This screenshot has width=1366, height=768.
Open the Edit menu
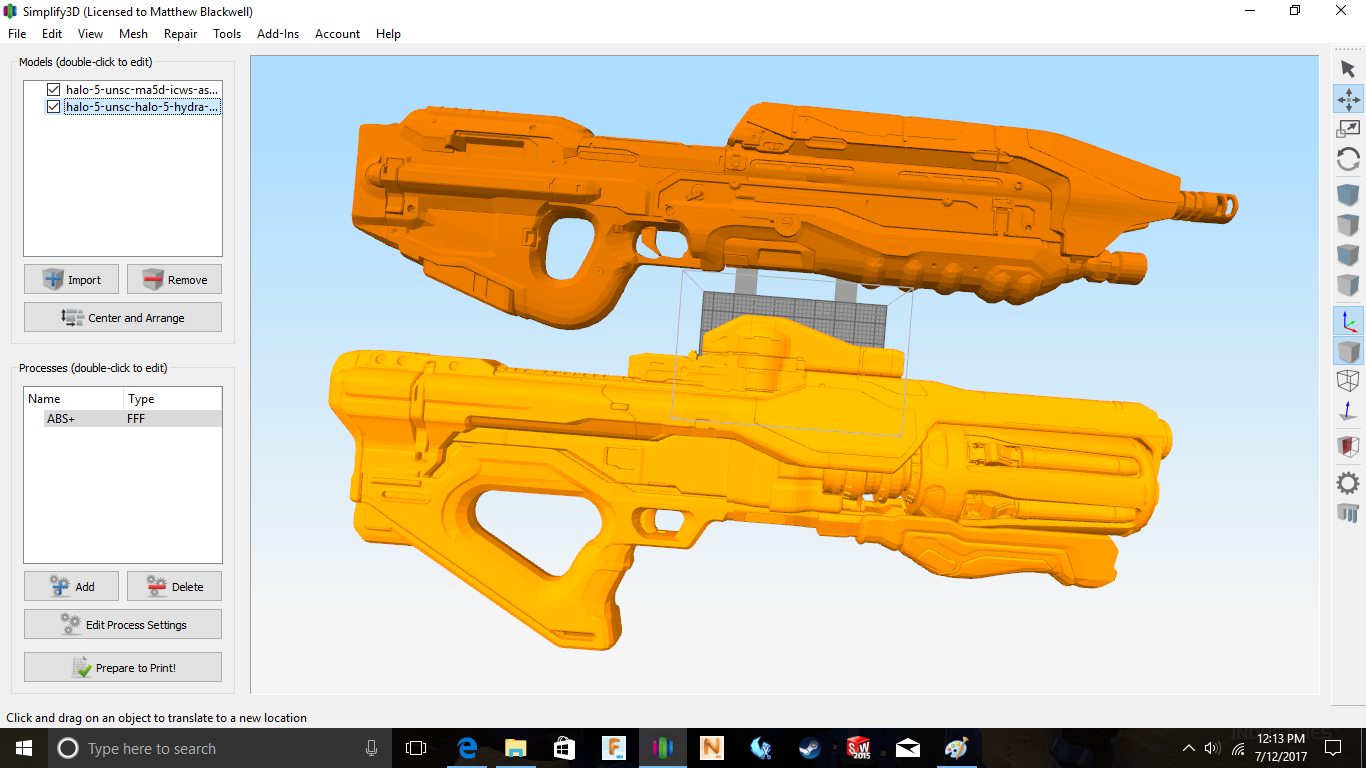[x=52, y=33]
